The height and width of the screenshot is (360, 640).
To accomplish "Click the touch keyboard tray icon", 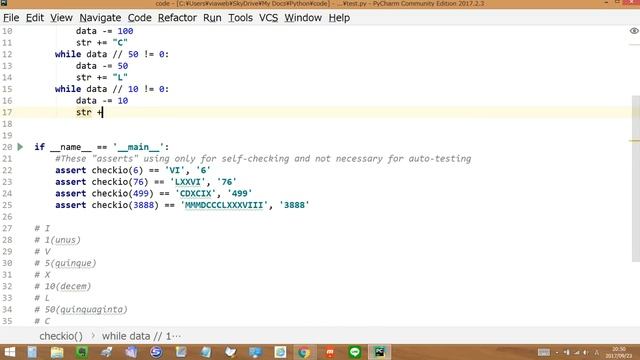I will 544,352.
